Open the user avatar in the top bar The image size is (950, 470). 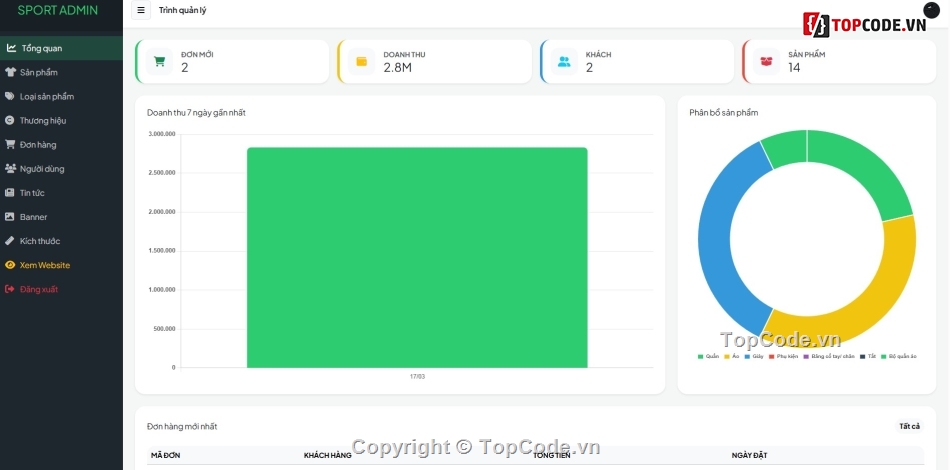pos(931,10)
